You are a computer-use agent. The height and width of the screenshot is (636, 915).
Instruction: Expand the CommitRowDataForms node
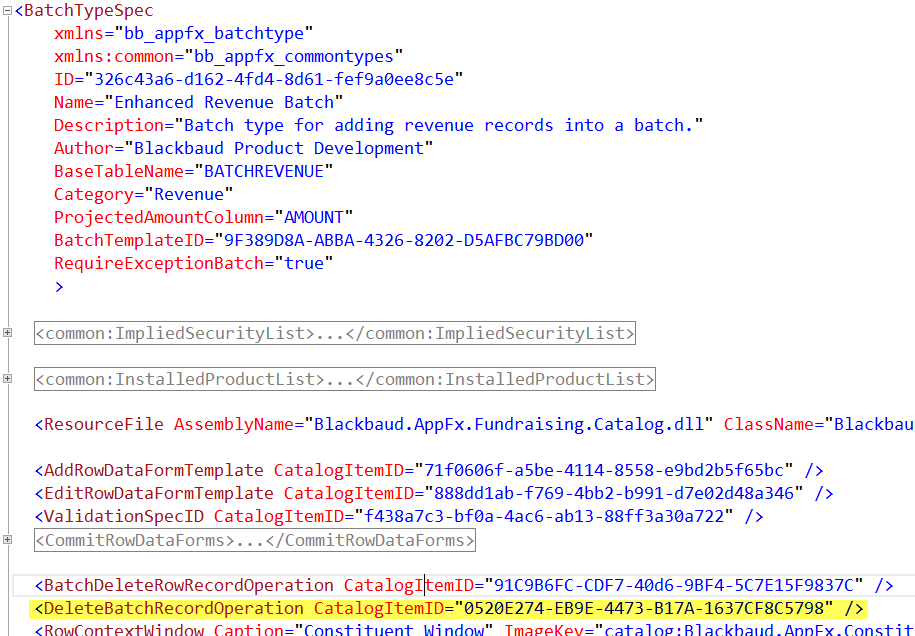coord(7,540)
